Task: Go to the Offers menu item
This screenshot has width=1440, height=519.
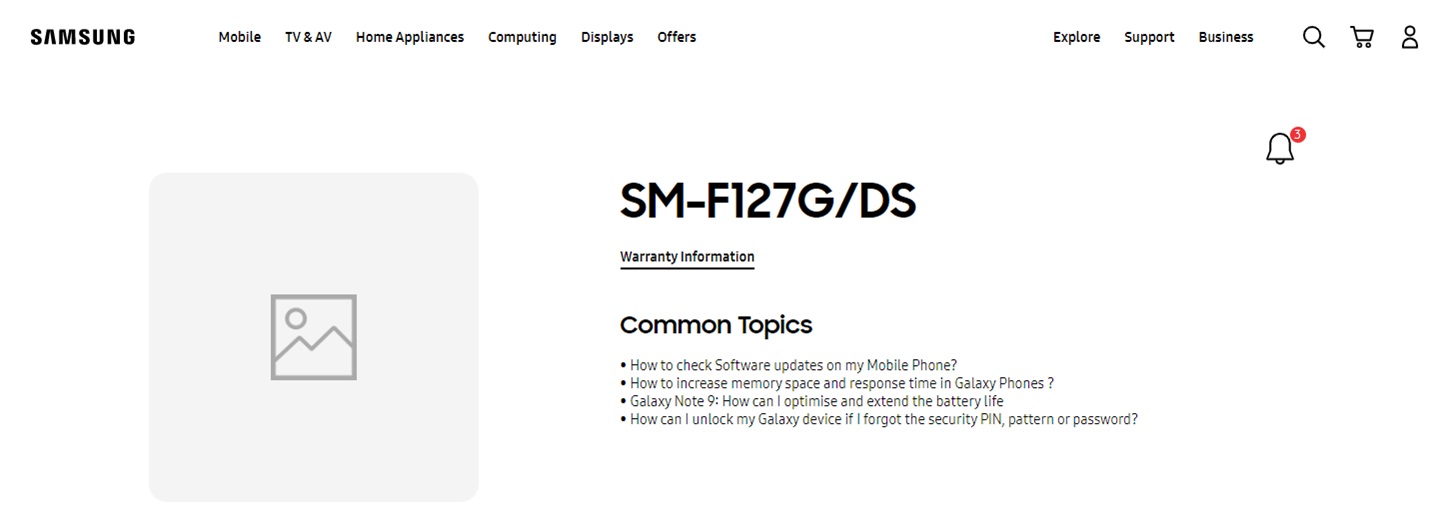Action: point(676,37)
